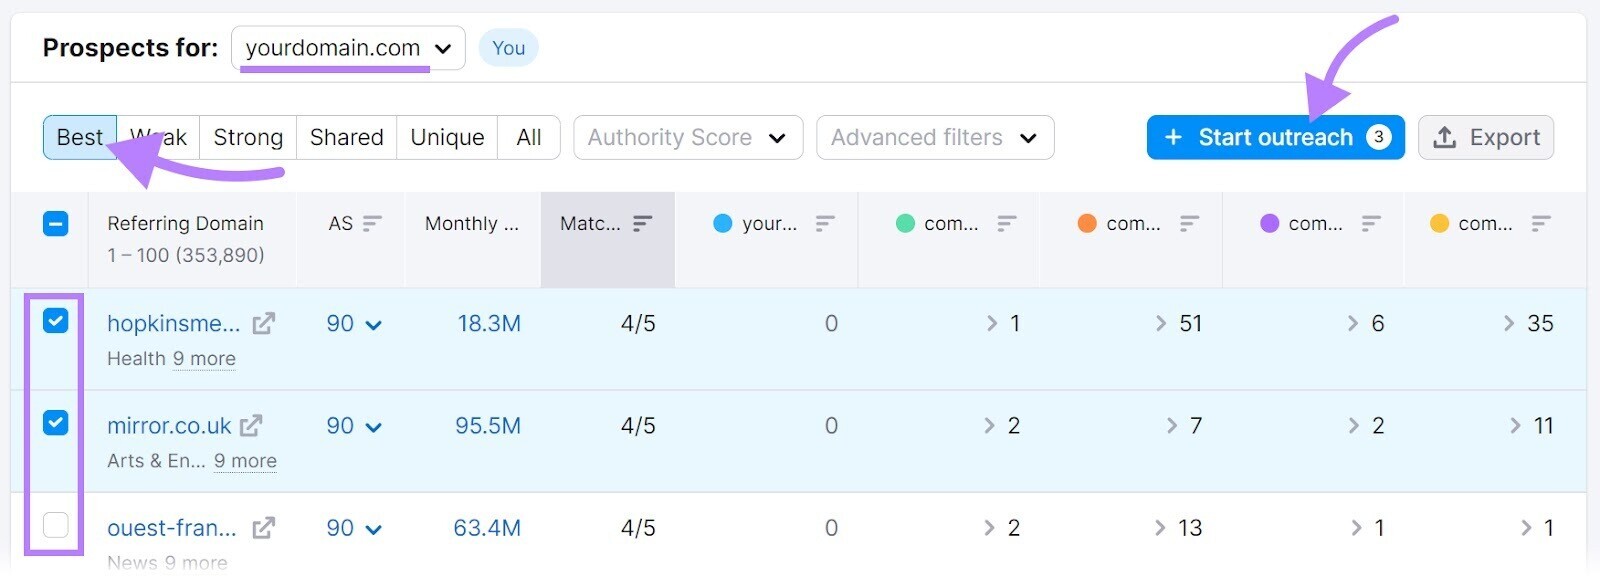Select the Best prospects tab

[x=80, y=138]
